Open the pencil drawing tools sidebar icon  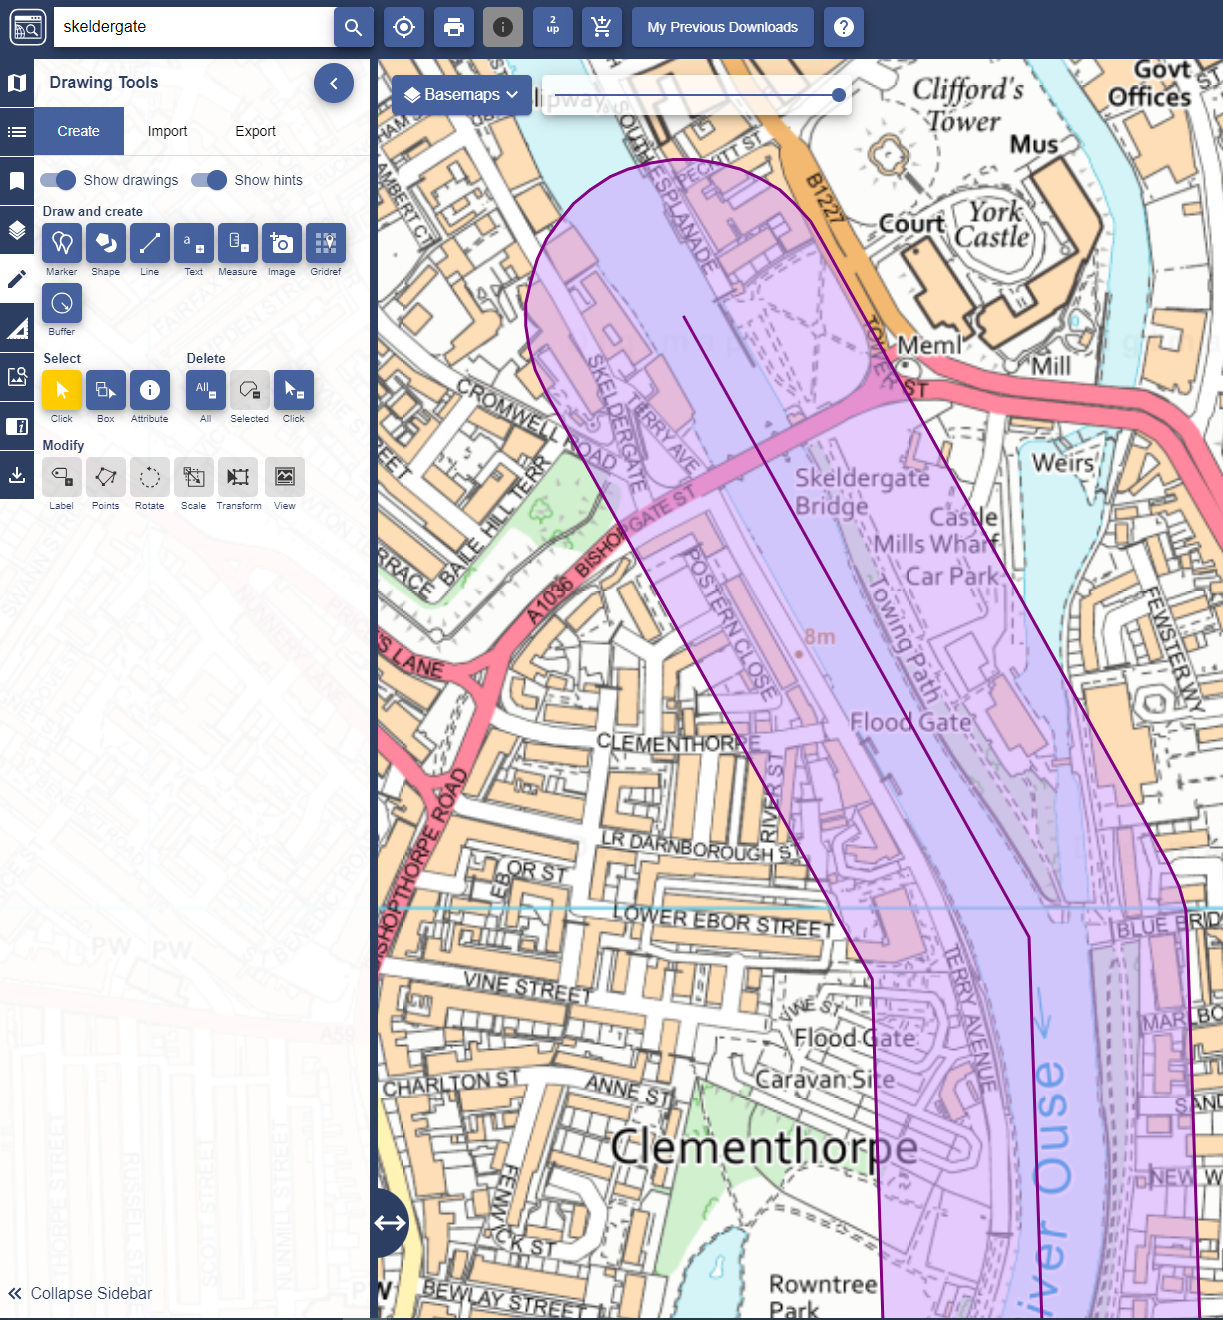pos(17,279)
